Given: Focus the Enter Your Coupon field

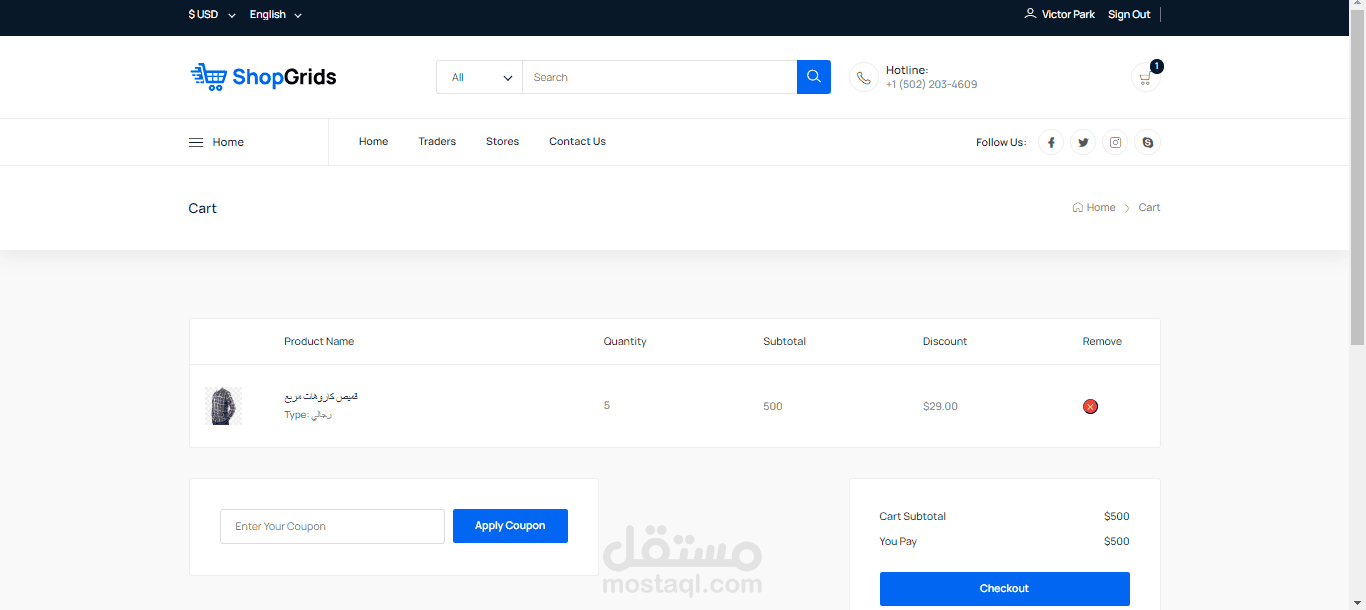Looking at the screenshot, I should 332,526.
